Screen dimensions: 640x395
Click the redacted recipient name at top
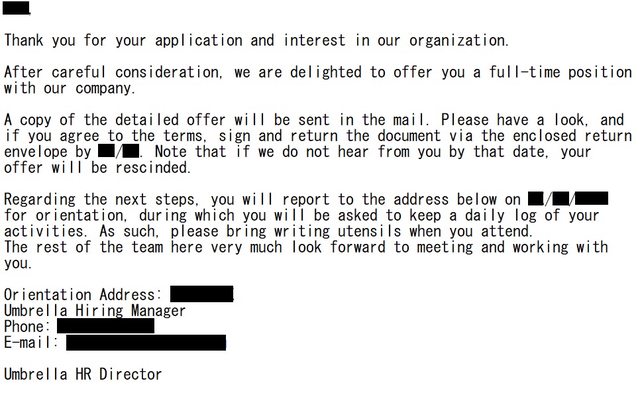coord(16,8)
